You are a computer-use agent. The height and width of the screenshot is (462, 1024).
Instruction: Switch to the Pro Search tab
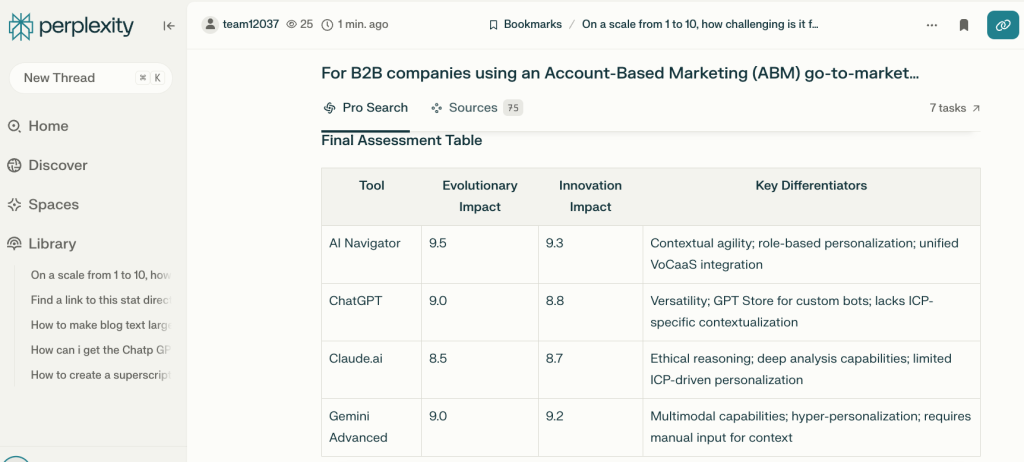coord(366,108)
